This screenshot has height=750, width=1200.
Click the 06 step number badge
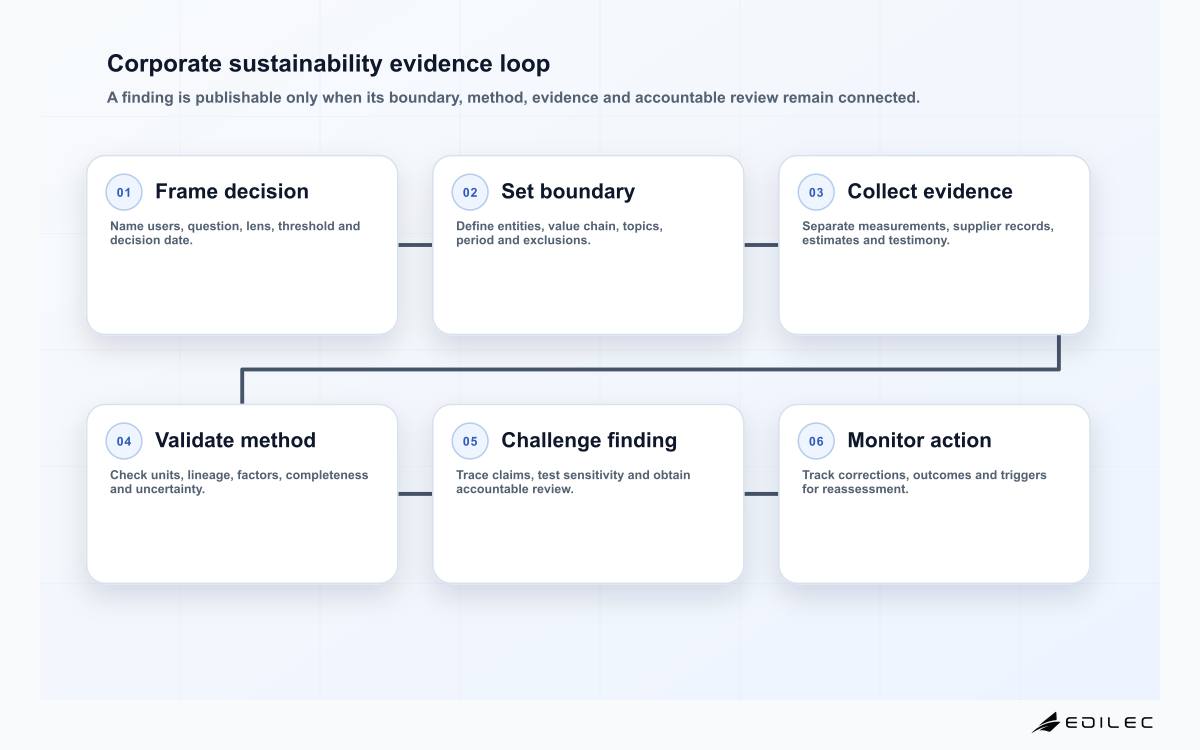click(816, 441)
